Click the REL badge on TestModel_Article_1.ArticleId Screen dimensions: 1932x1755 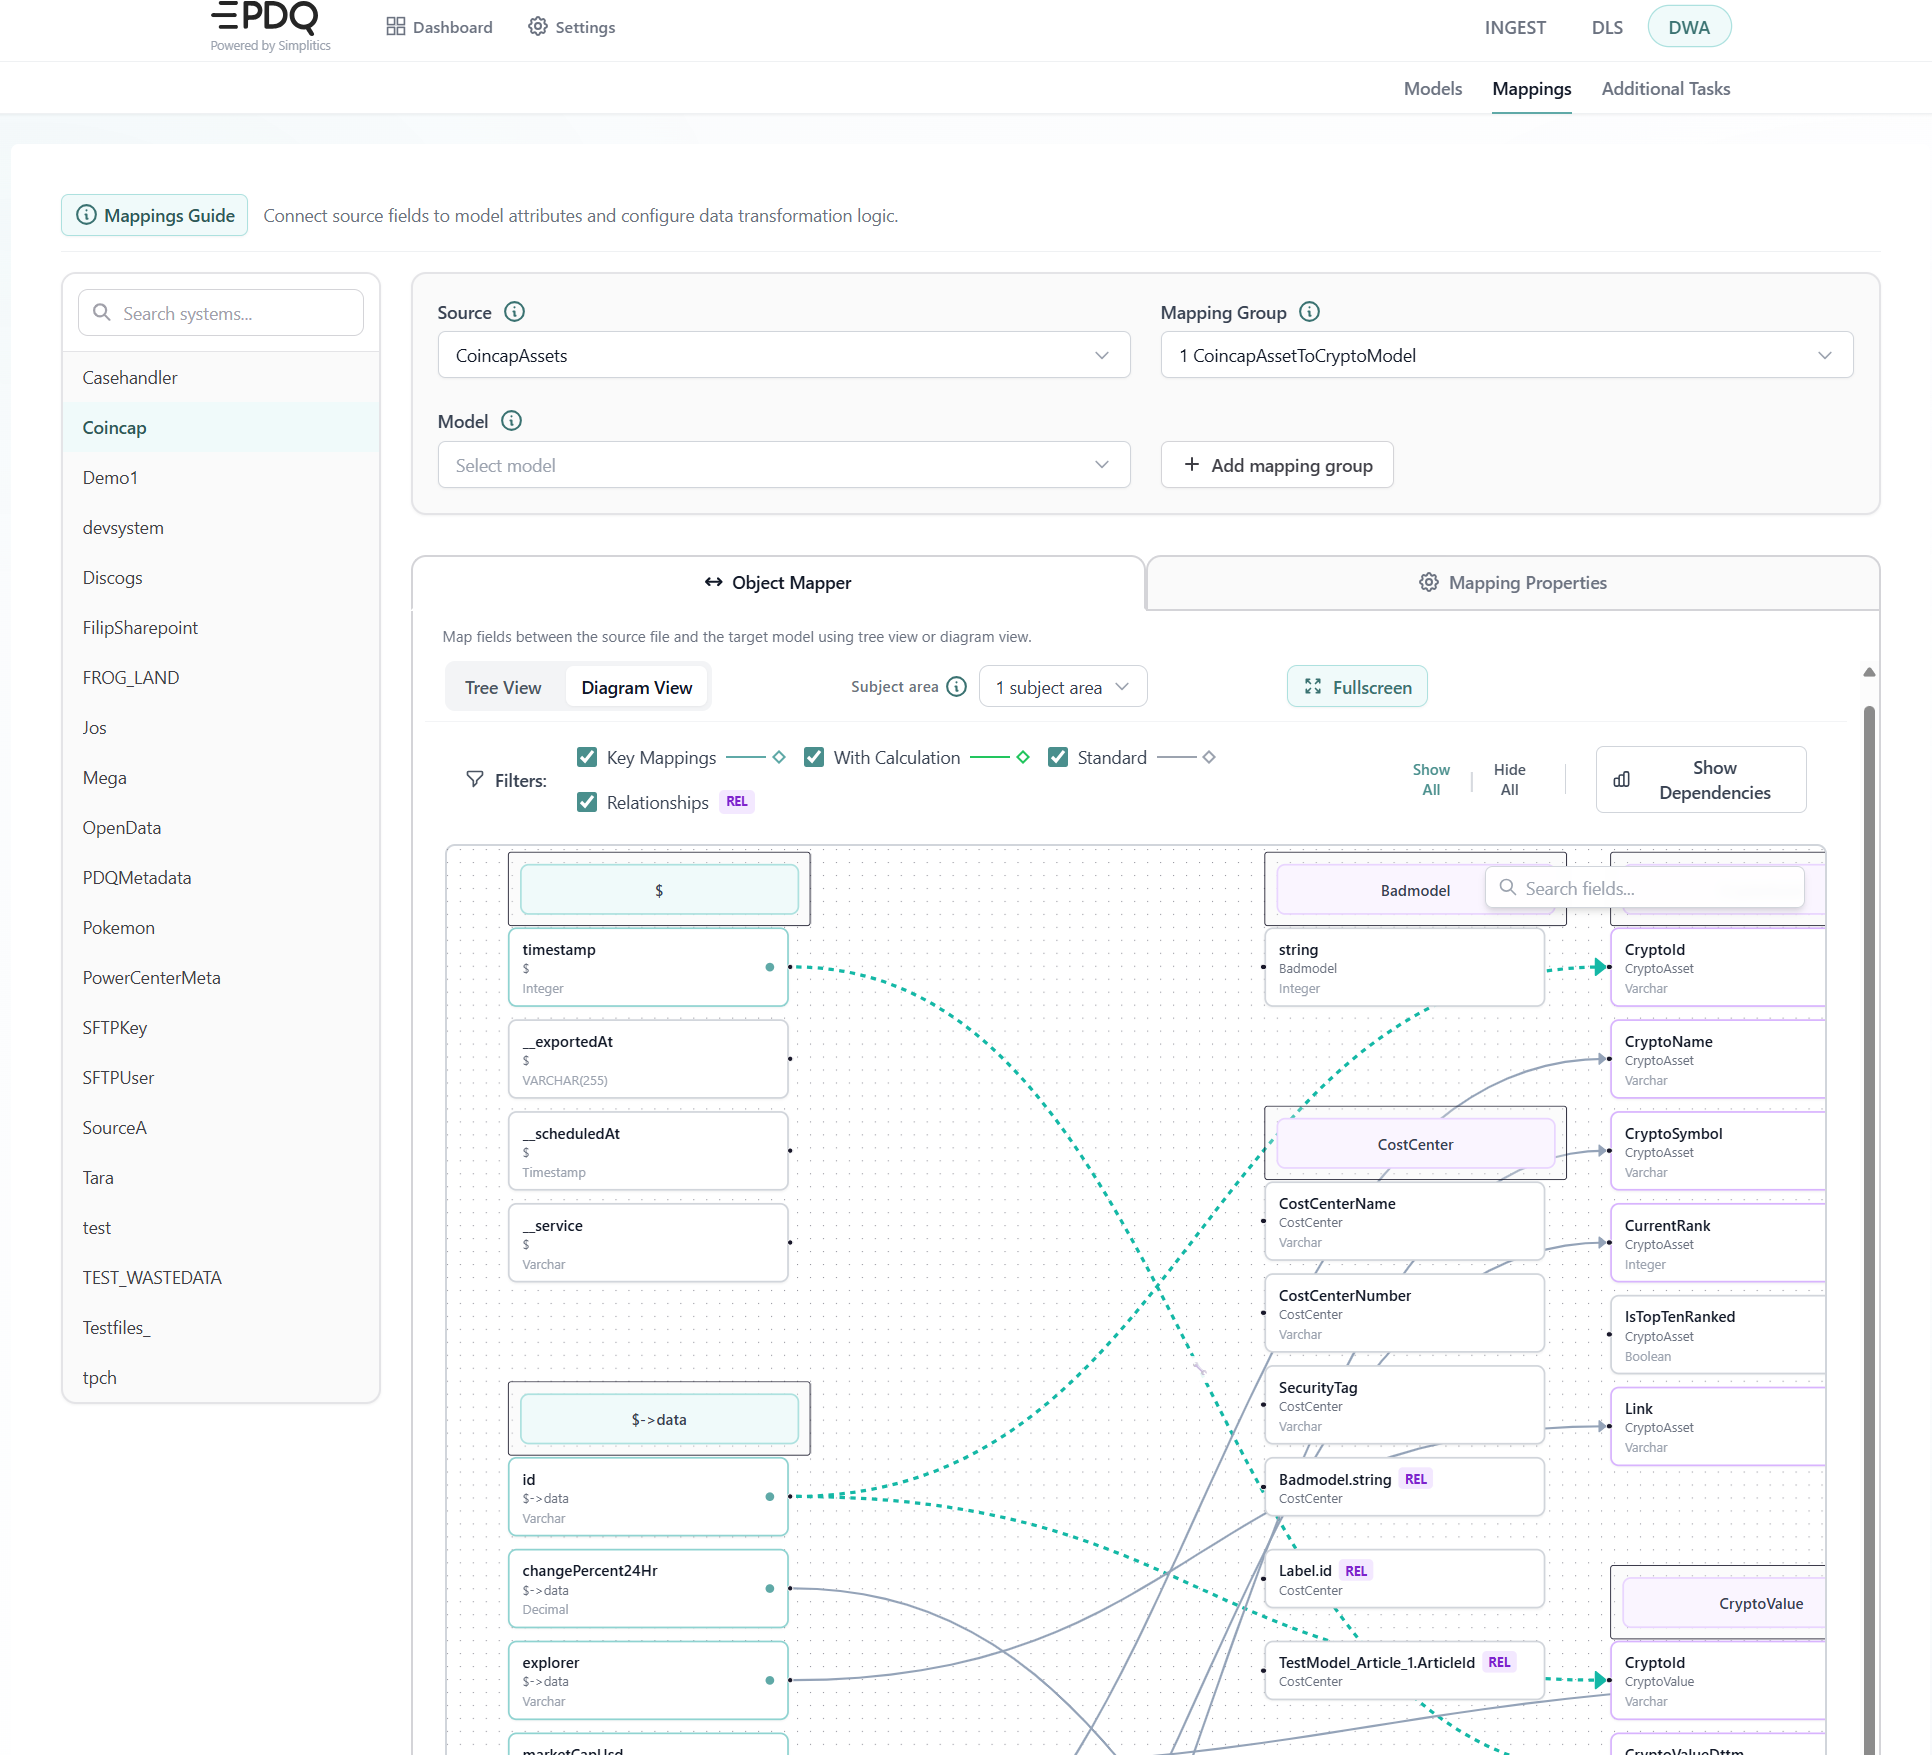pyautogui.click(x=1499, y=1662)
